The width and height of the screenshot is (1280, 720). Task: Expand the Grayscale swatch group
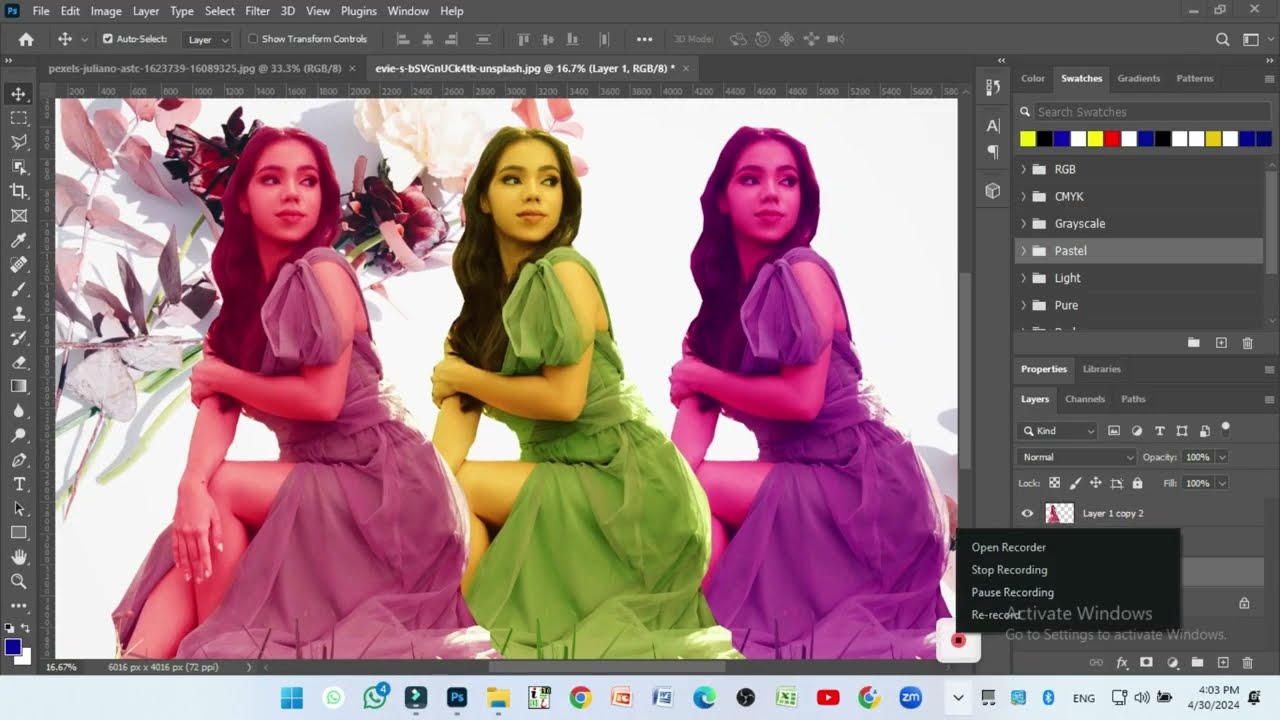tap(1023, 223)
